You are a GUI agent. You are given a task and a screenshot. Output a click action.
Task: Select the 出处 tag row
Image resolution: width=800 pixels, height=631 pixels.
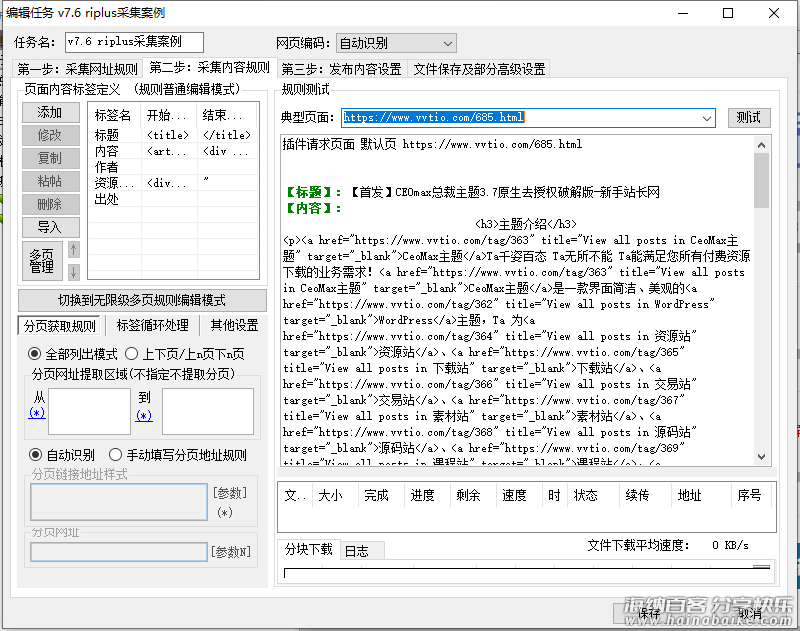point(173,199)
